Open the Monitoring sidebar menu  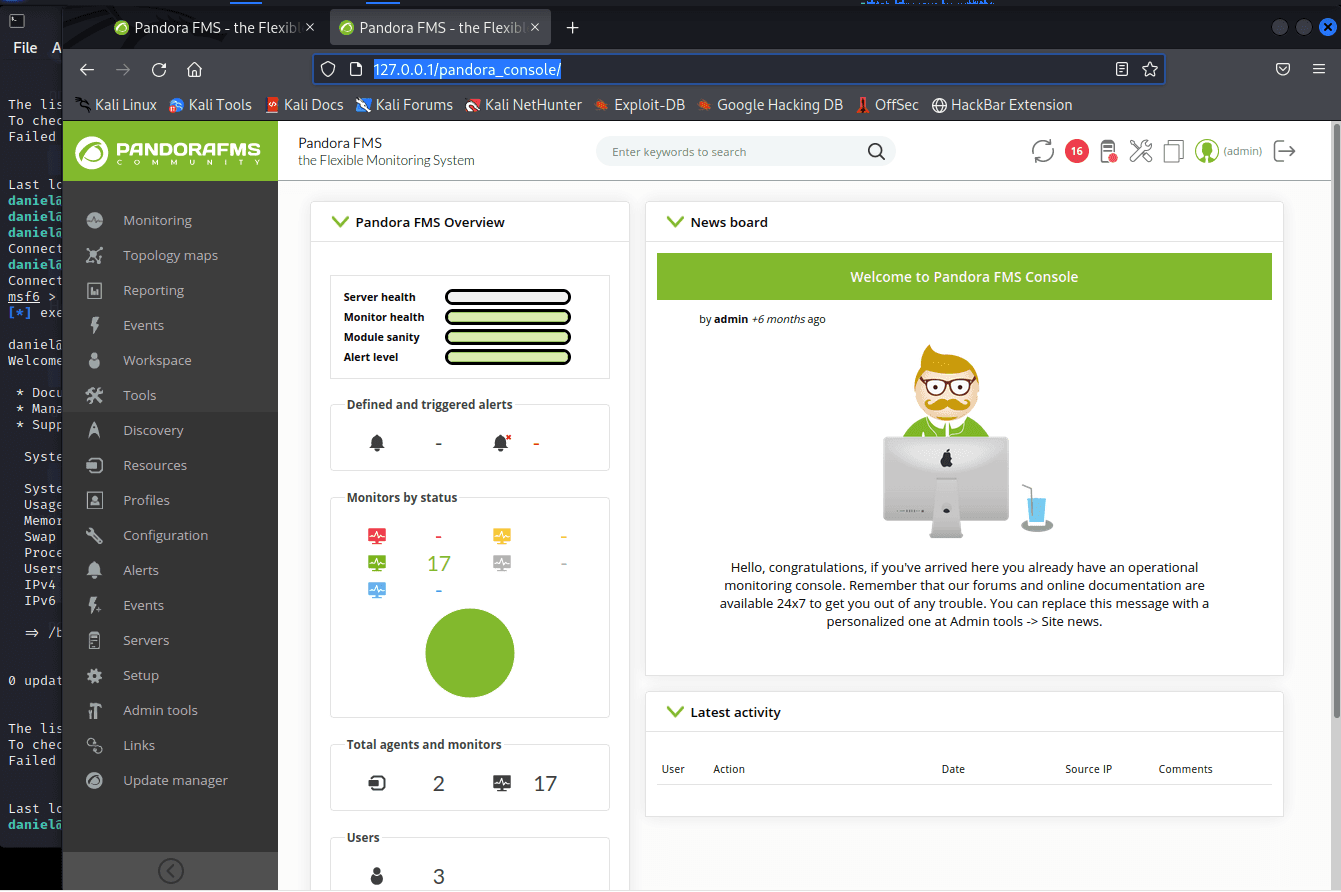[x=157, y=221]
